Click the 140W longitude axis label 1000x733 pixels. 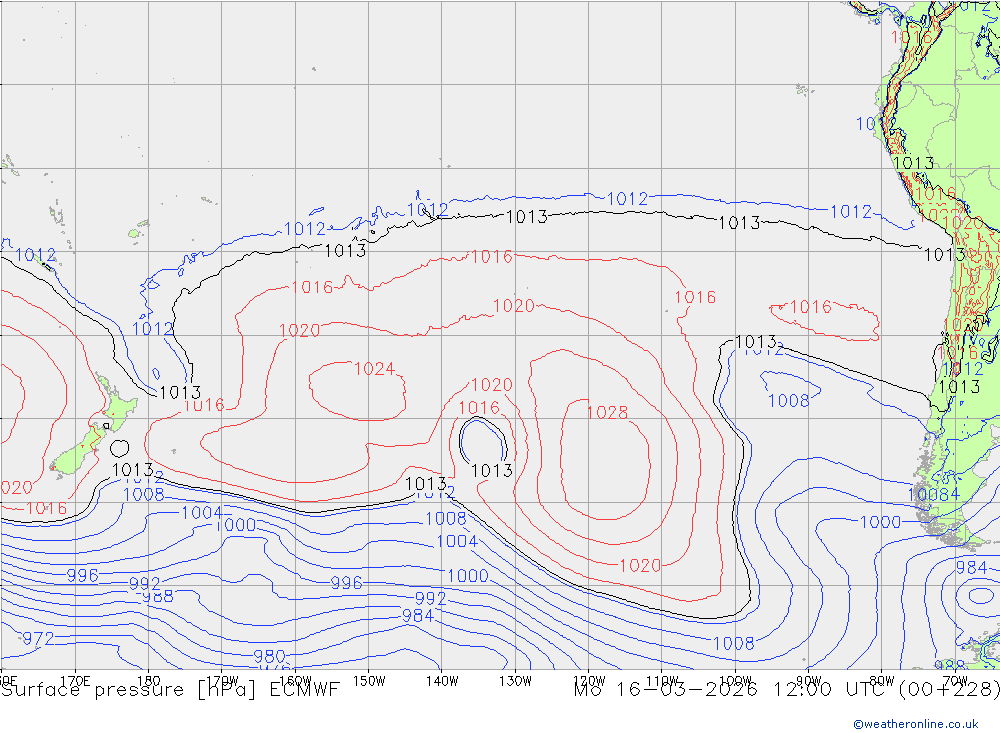442,681
